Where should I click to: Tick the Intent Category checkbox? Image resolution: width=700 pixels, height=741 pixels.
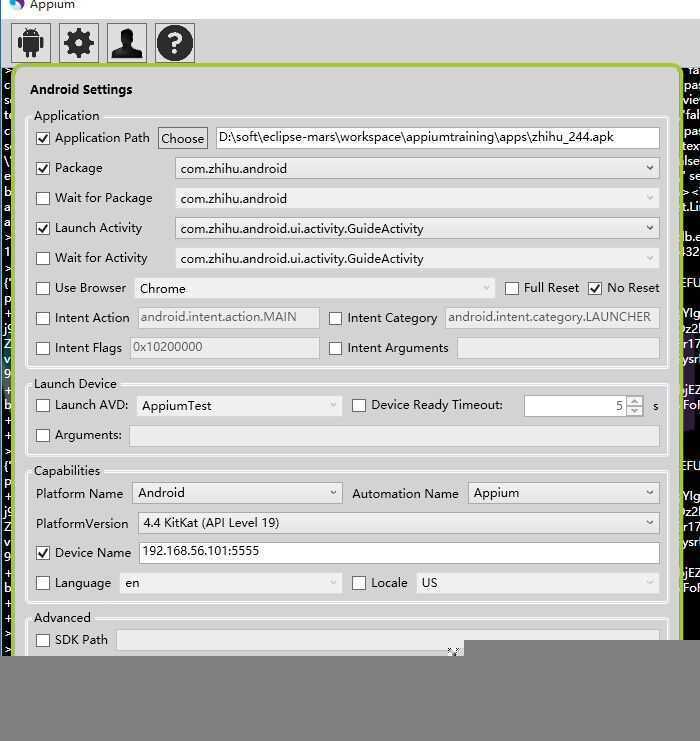coord(336,318)
